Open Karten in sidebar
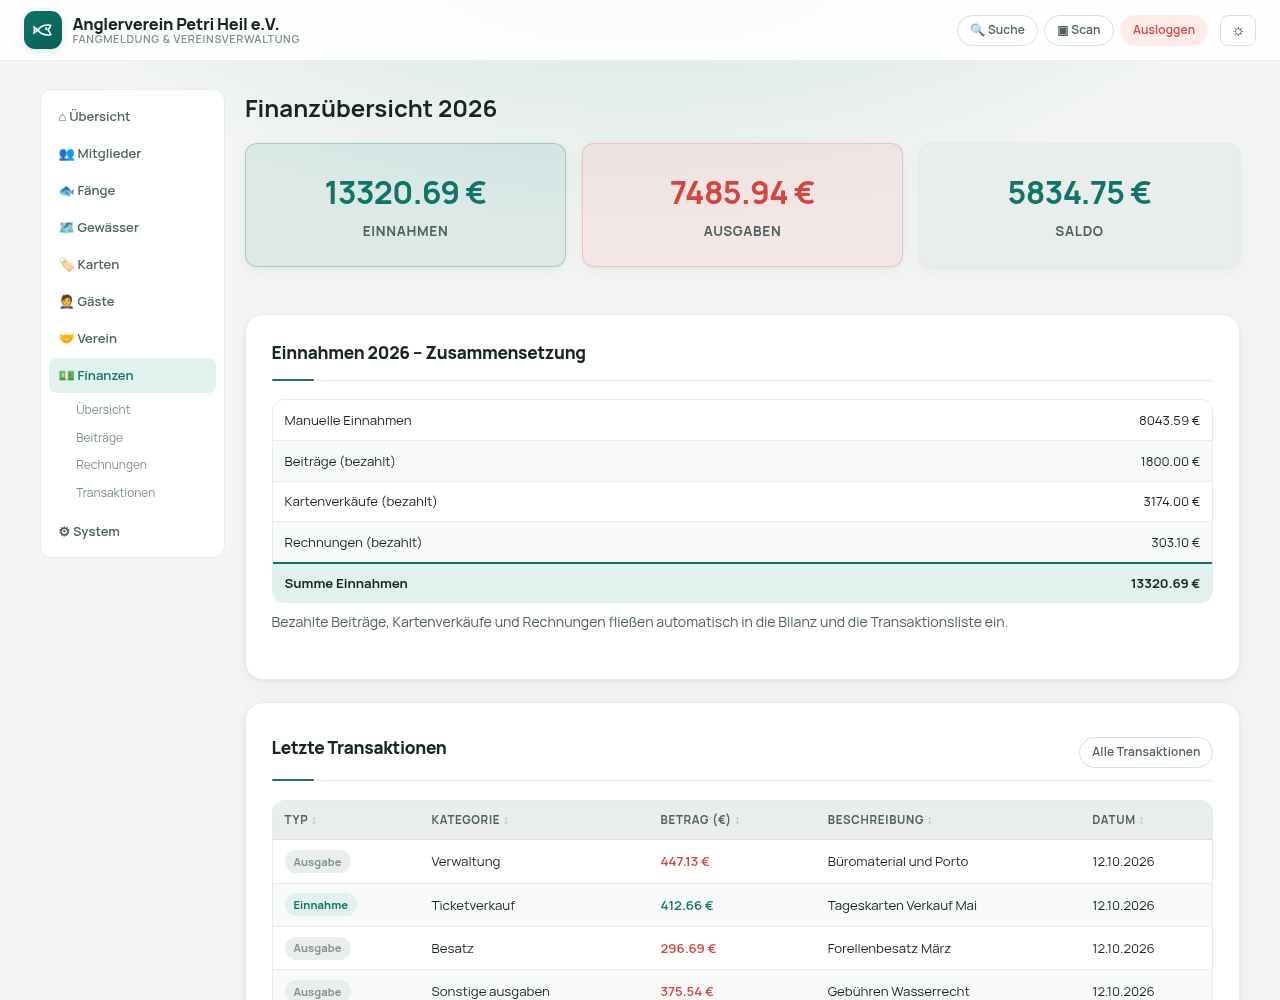Screen dimensions: 1280x1000 [x=132, y=265]
